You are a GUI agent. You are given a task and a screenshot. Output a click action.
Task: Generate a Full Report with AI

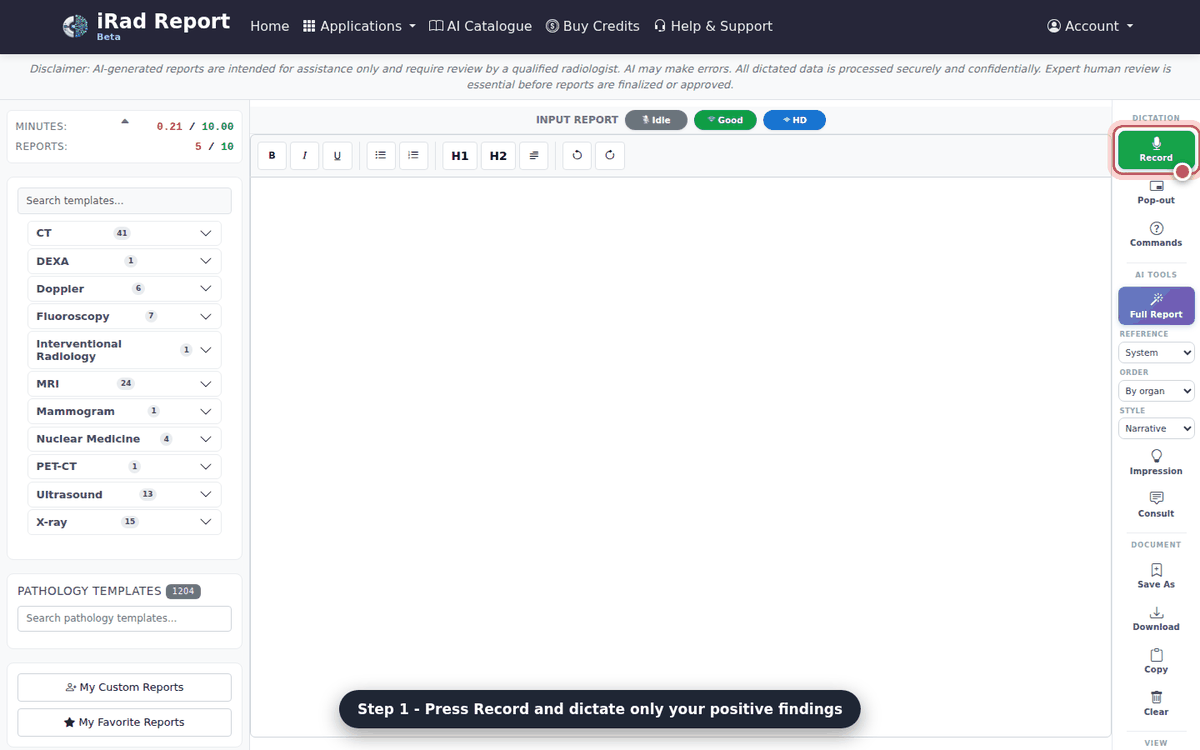pos(1156,306)
